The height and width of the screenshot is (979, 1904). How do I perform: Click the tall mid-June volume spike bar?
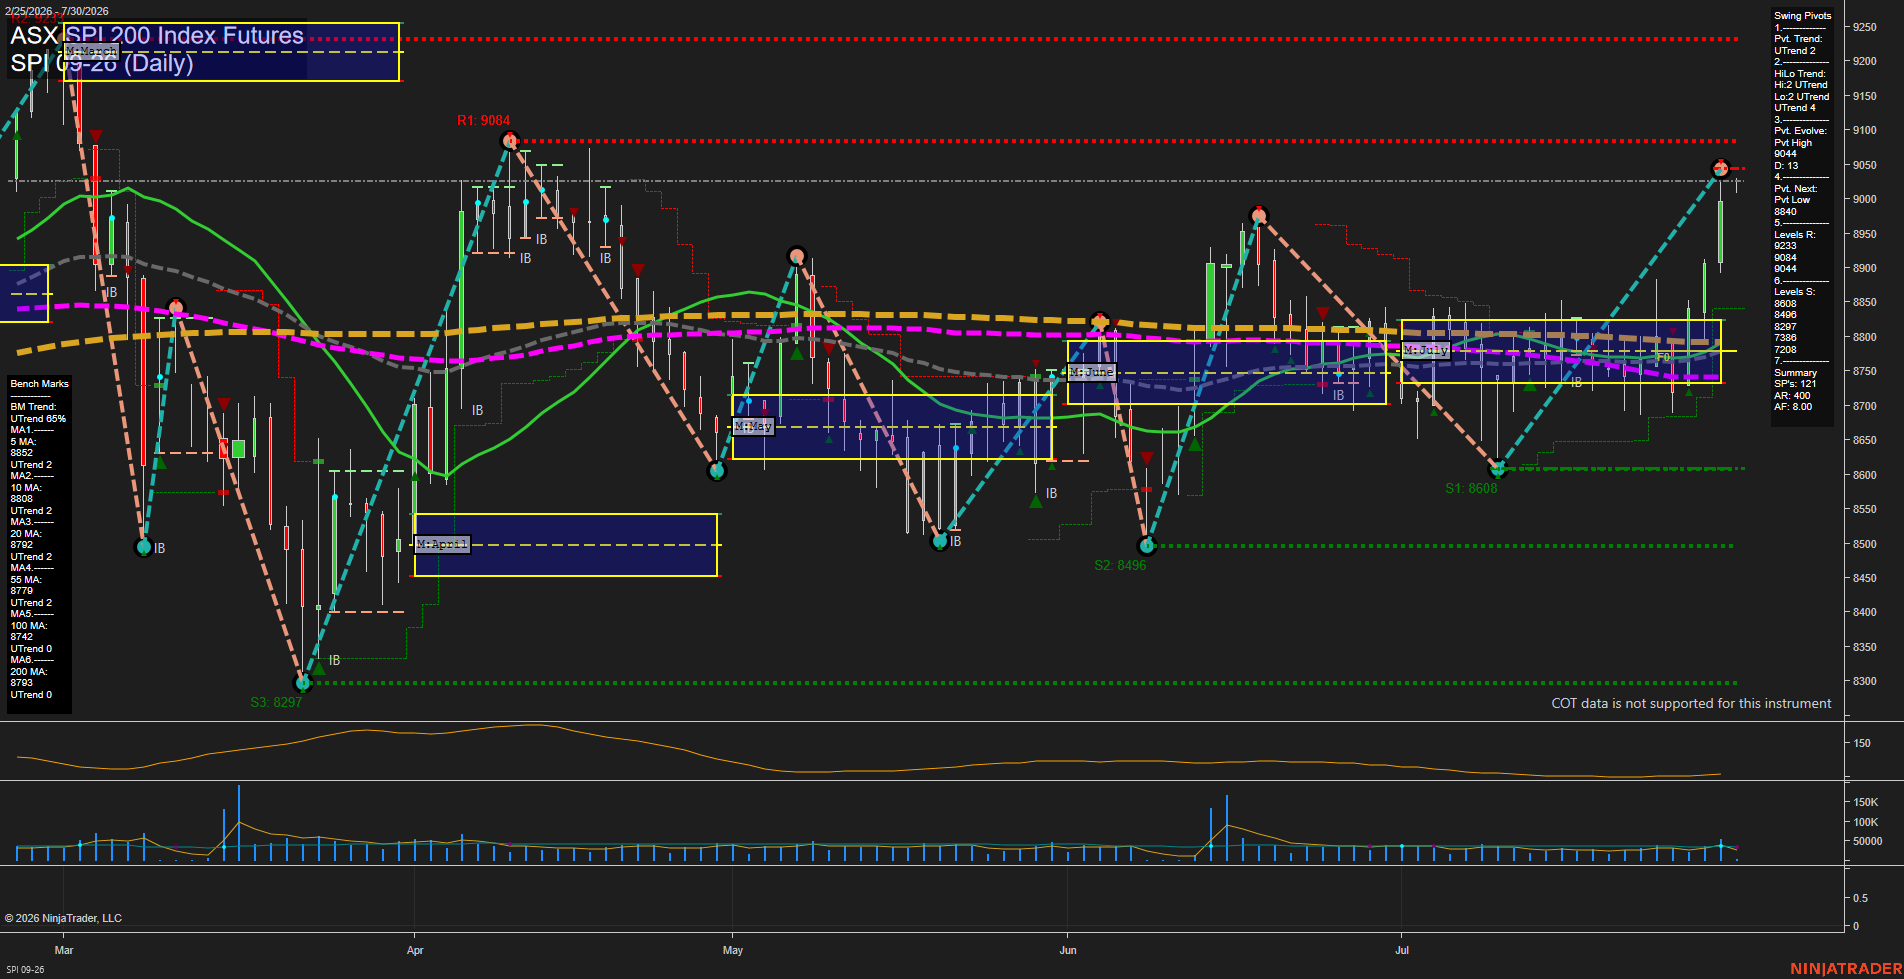[x=1226, y=828]
